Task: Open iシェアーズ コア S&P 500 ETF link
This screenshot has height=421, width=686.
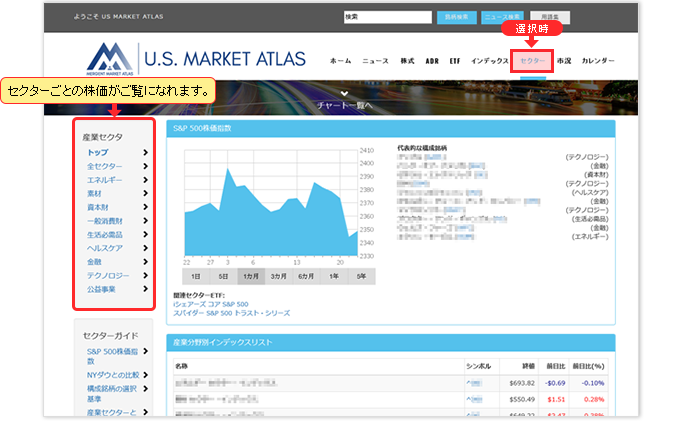Action: 211,304
